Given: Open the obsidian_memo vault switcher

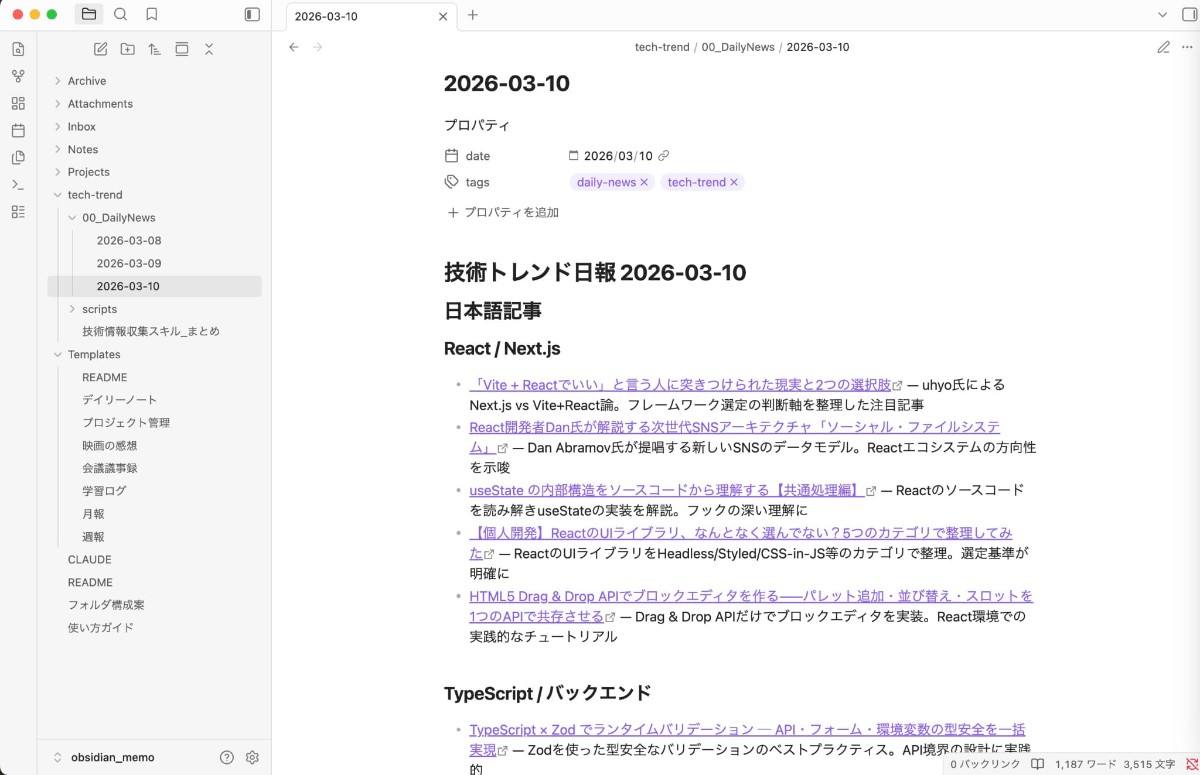Looking at the screenshot, I should click(x=112, y=757).
